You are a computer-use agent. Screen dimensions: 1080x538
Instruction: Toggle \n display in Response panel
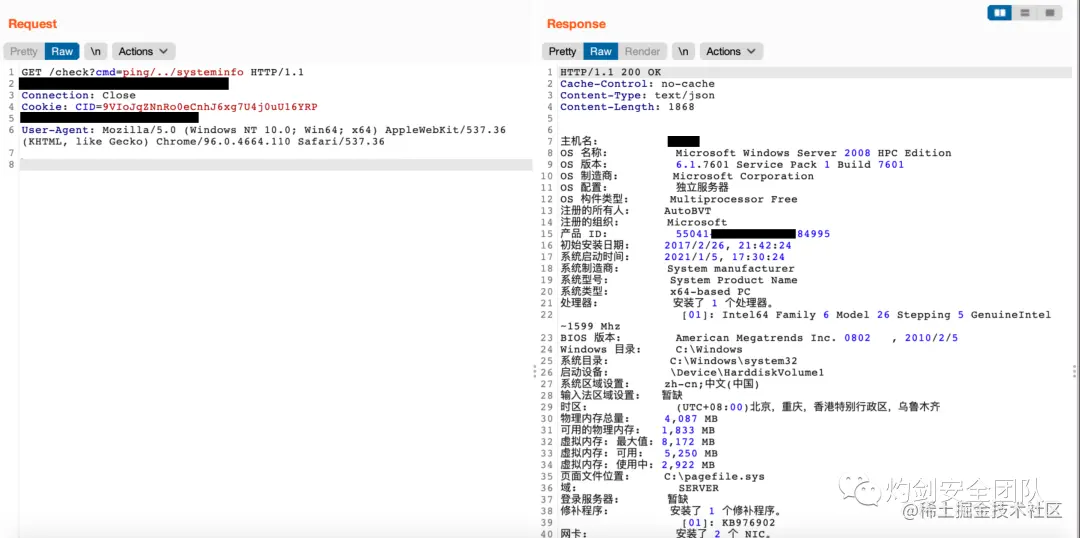(x=683, y=51)
